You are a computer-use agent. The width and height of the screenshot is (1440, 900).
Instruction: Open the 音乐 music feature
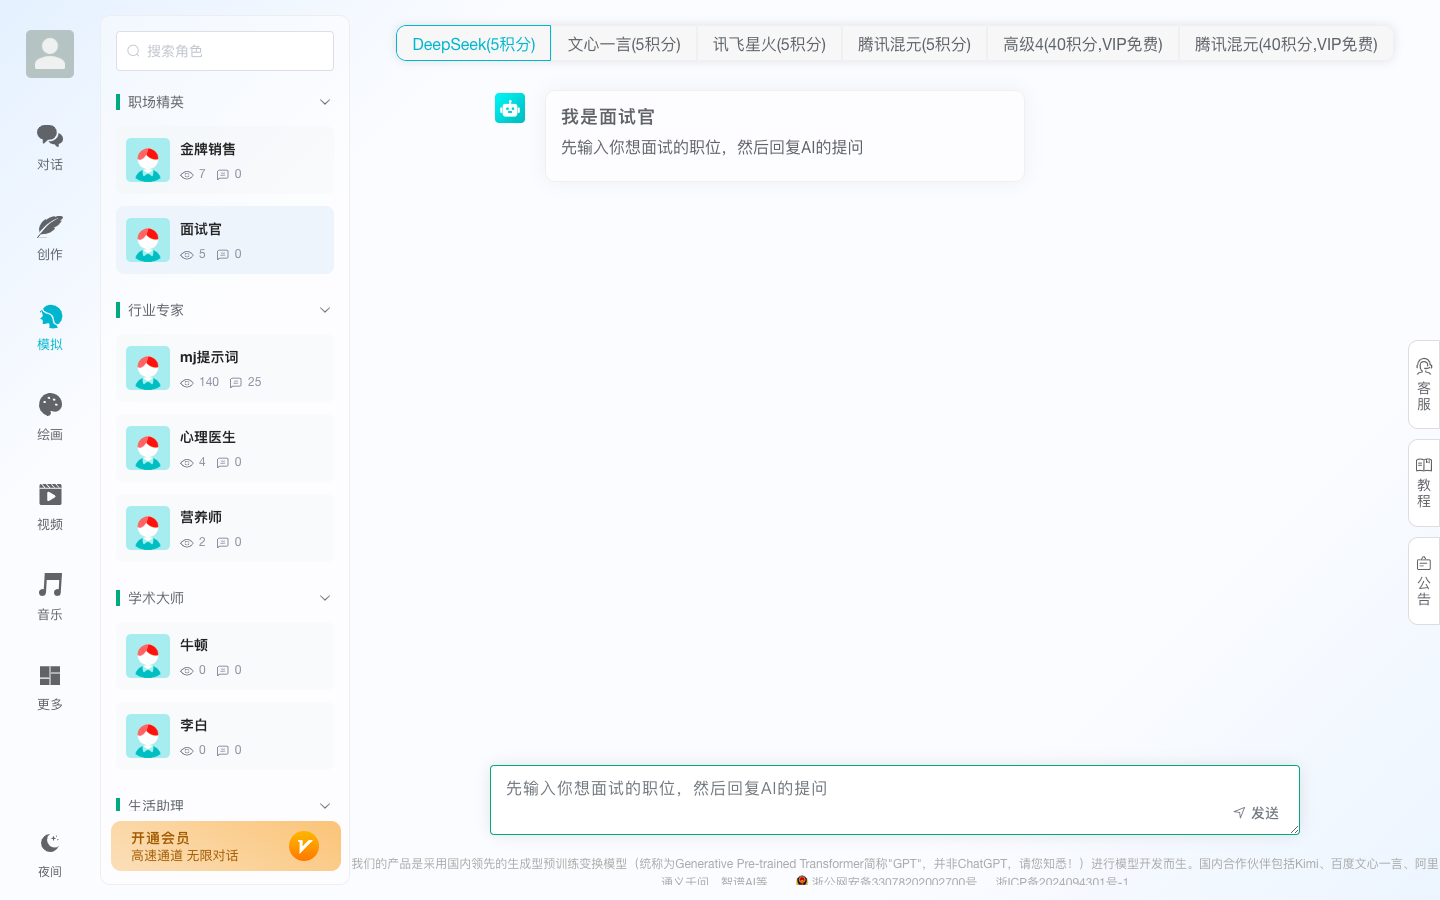click(49, 596)
